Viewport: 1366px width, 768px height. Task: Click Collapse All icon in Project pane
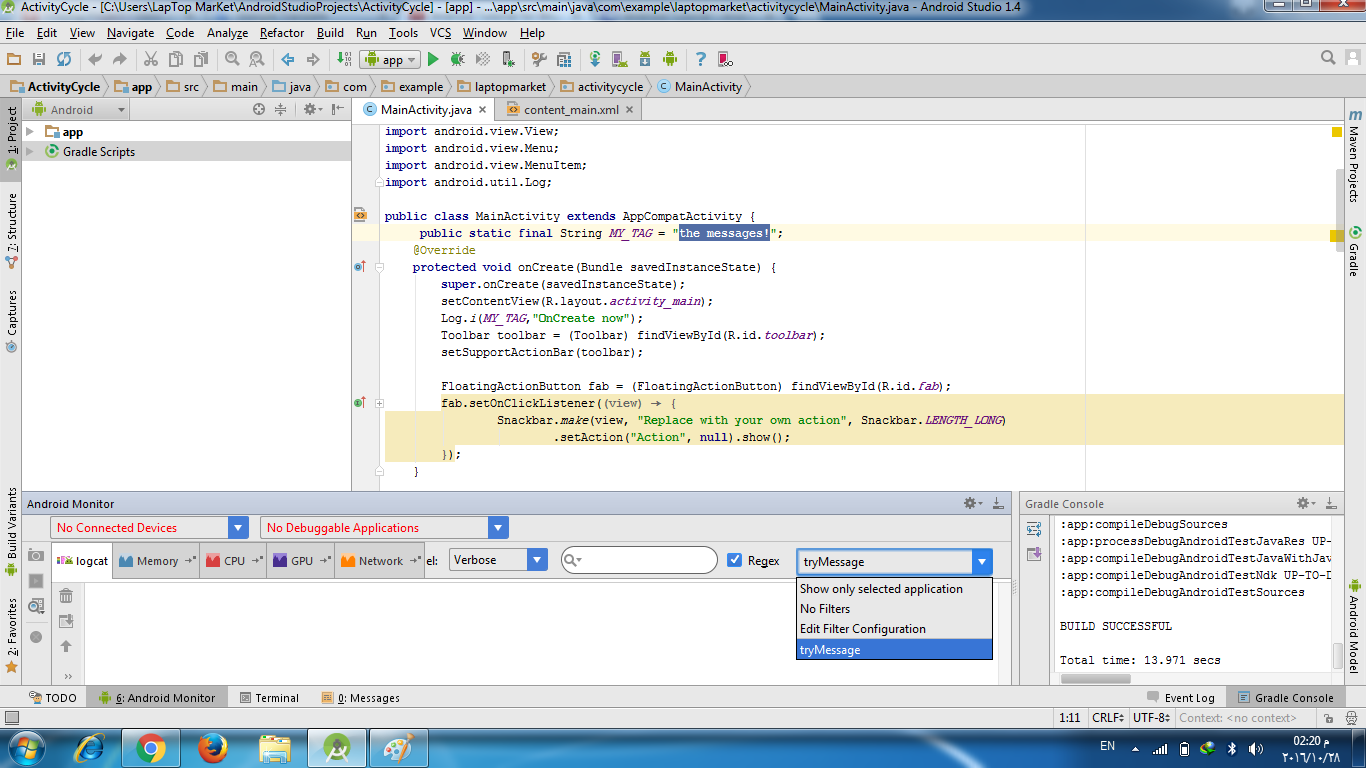tap(281, 110)
